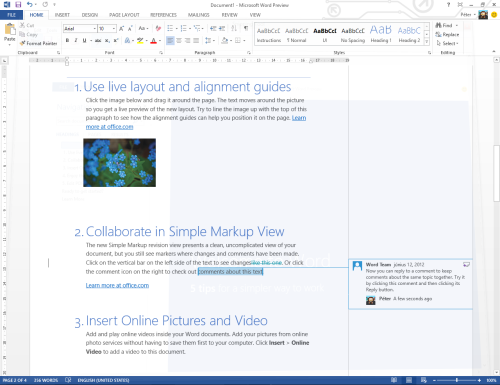Apply bullet list formatting
The width and height of the screenshot is (500, 385).
pos(170,28)
